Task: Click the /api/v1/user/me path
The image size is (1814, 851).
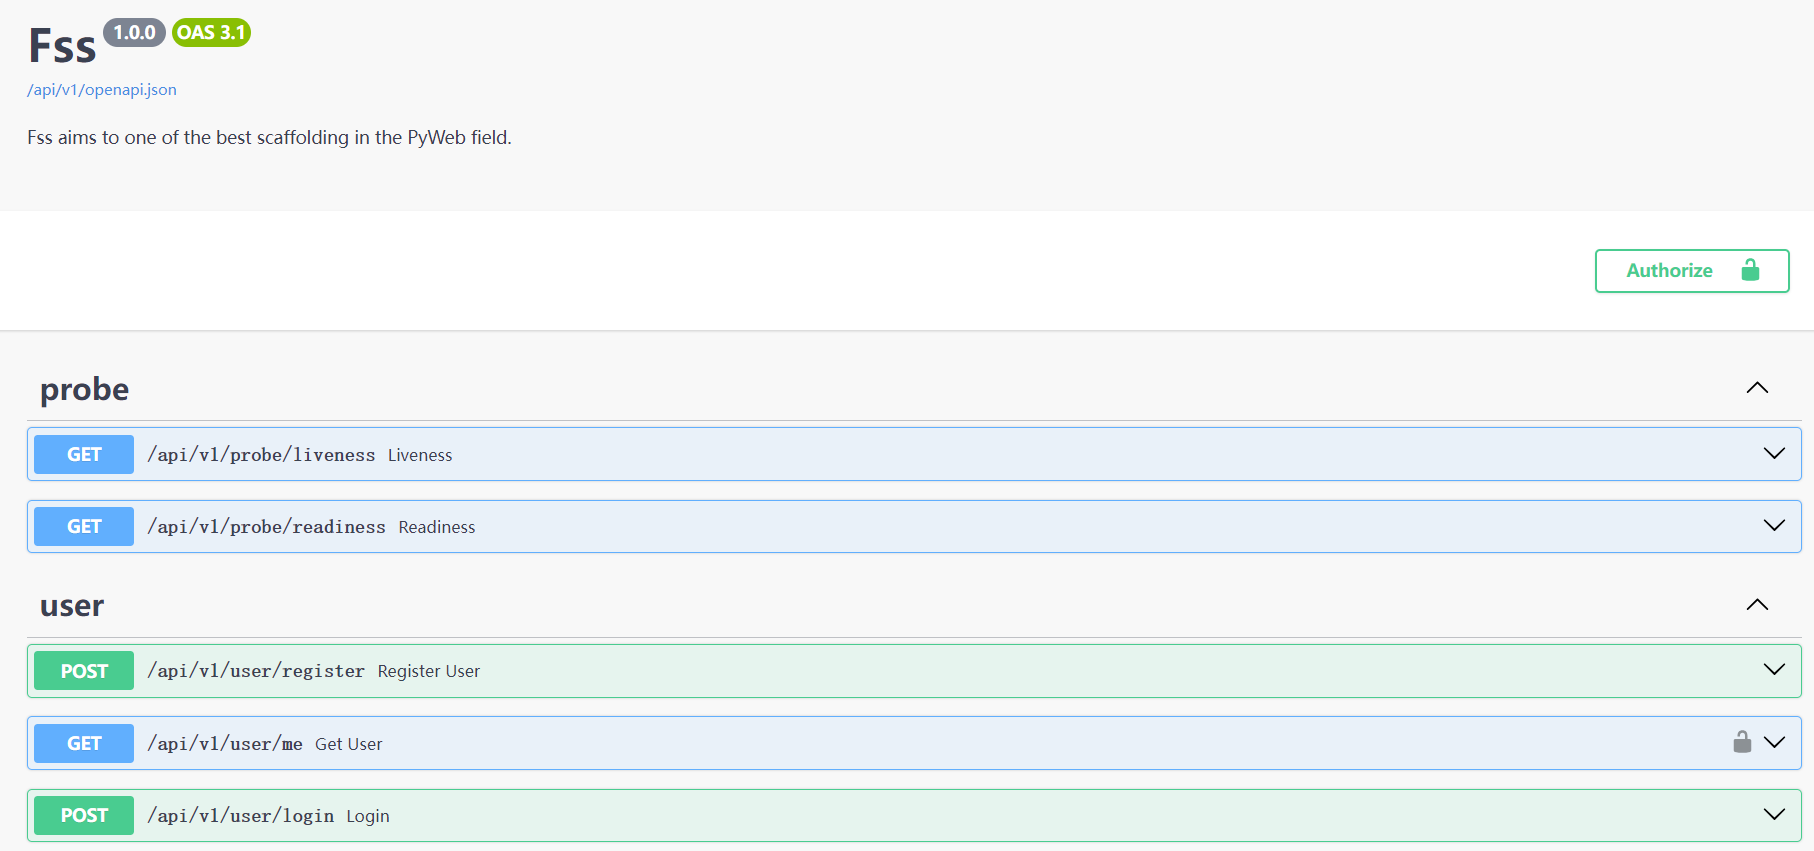Action: [225, 744]
